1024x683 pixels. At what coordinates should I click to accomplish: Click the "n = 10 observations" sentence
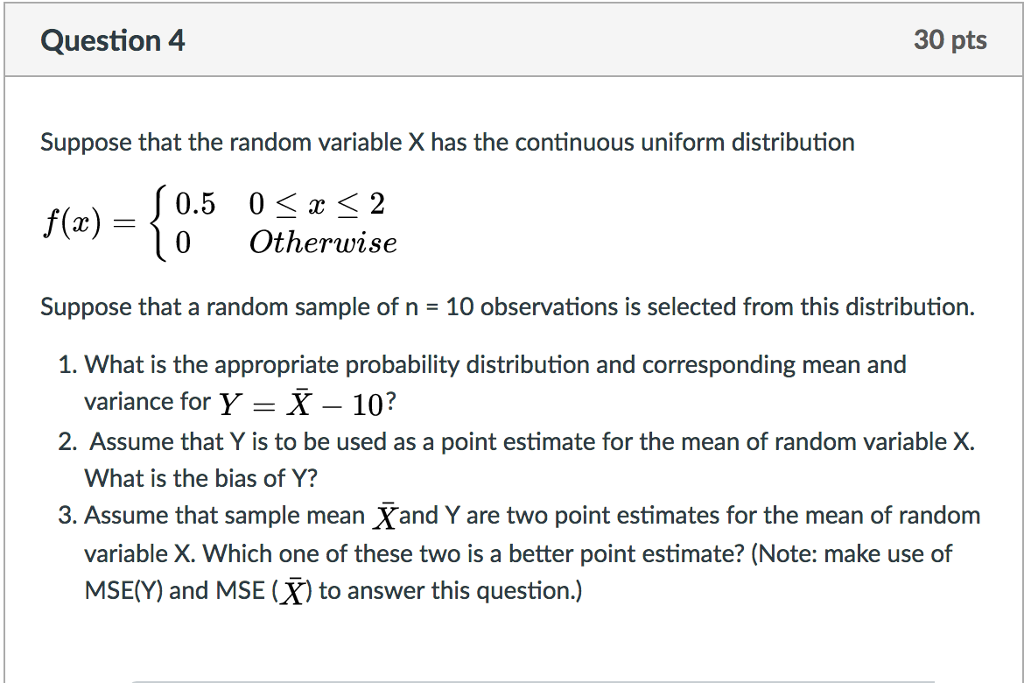click(x=507, y=307)
